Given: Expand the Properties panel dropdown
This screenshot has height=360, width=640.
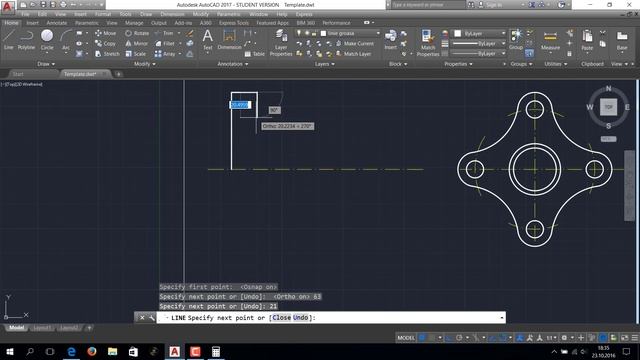Looking at the screenshot, I should pos(458,64).
